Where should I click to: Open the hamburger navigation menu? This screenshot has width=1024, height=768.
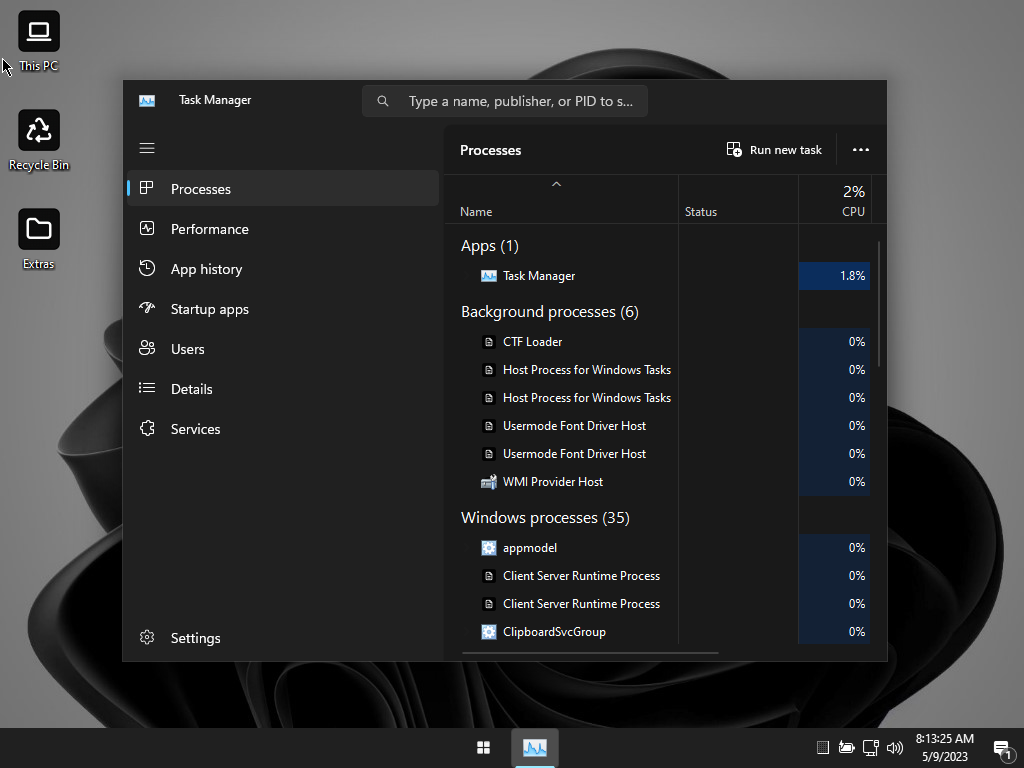[x=147, y=148]
